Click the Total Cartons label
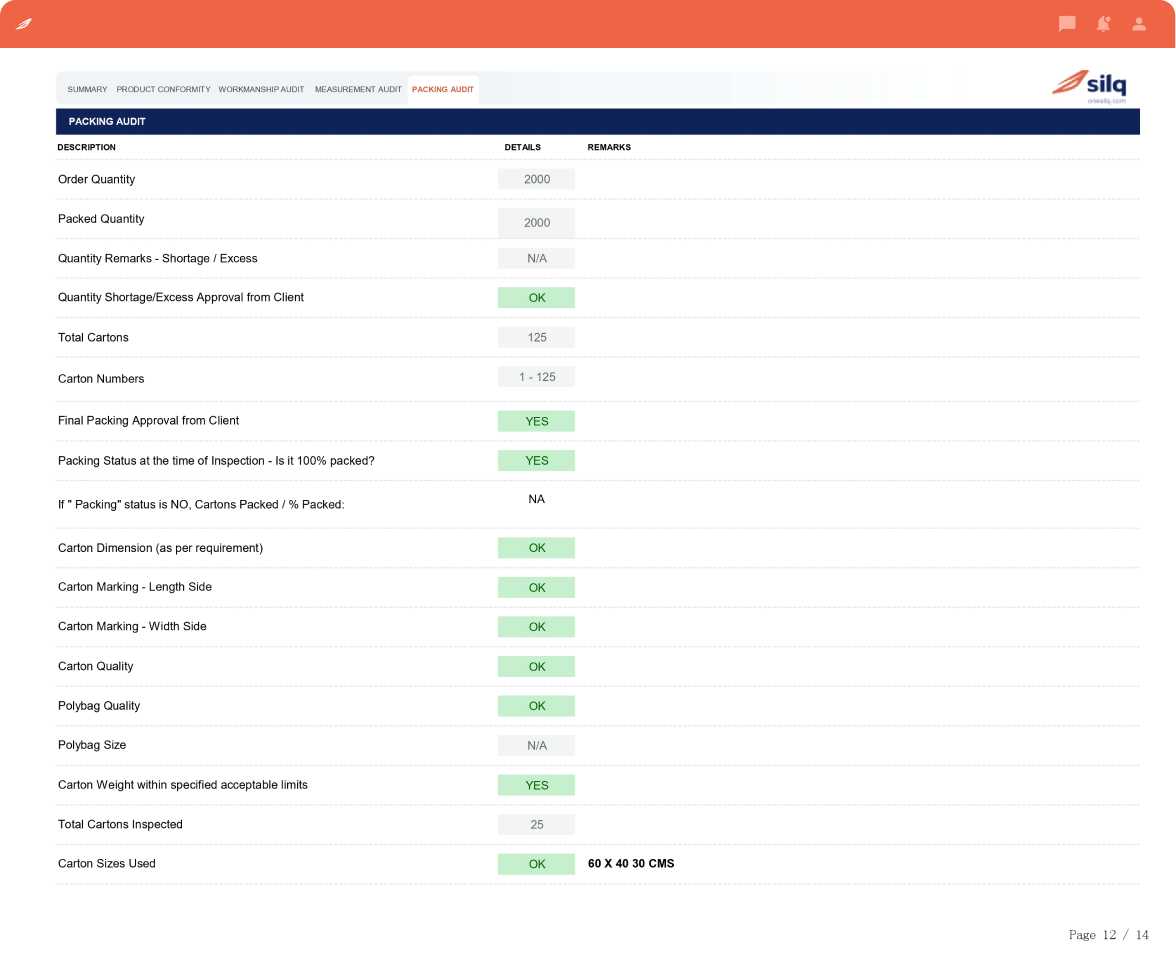Viewport: 1176px width, 957px height. [x=93, y=338]
